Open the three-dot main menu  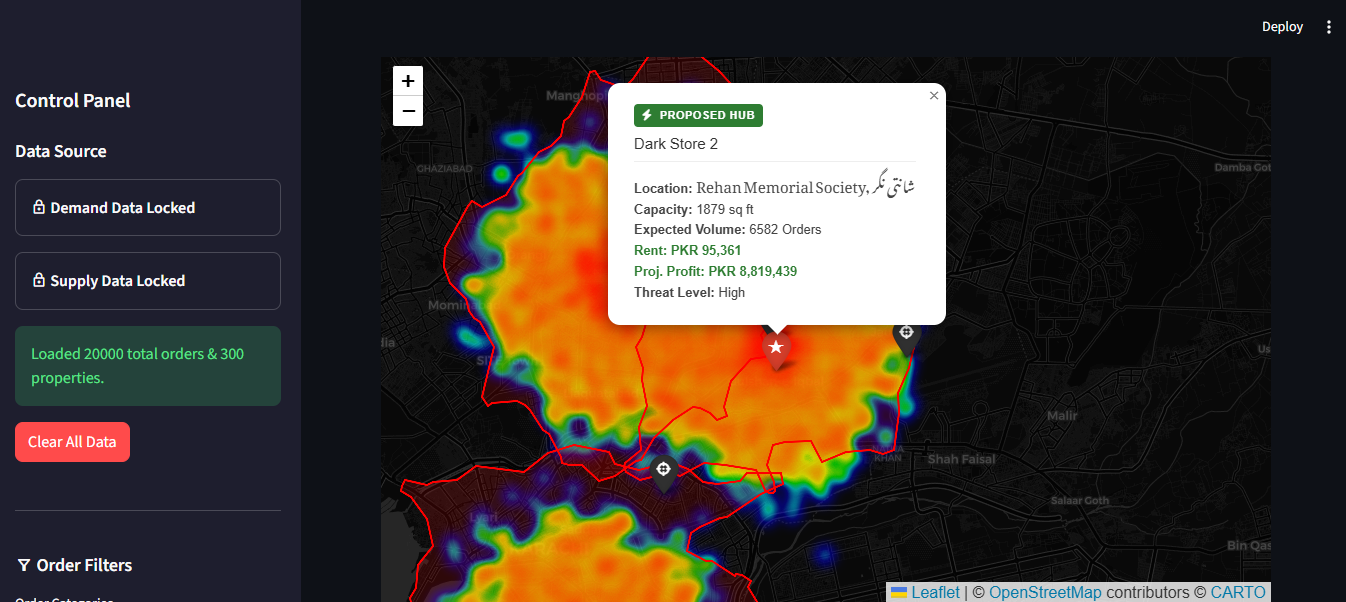click(x=1329, y=27)
